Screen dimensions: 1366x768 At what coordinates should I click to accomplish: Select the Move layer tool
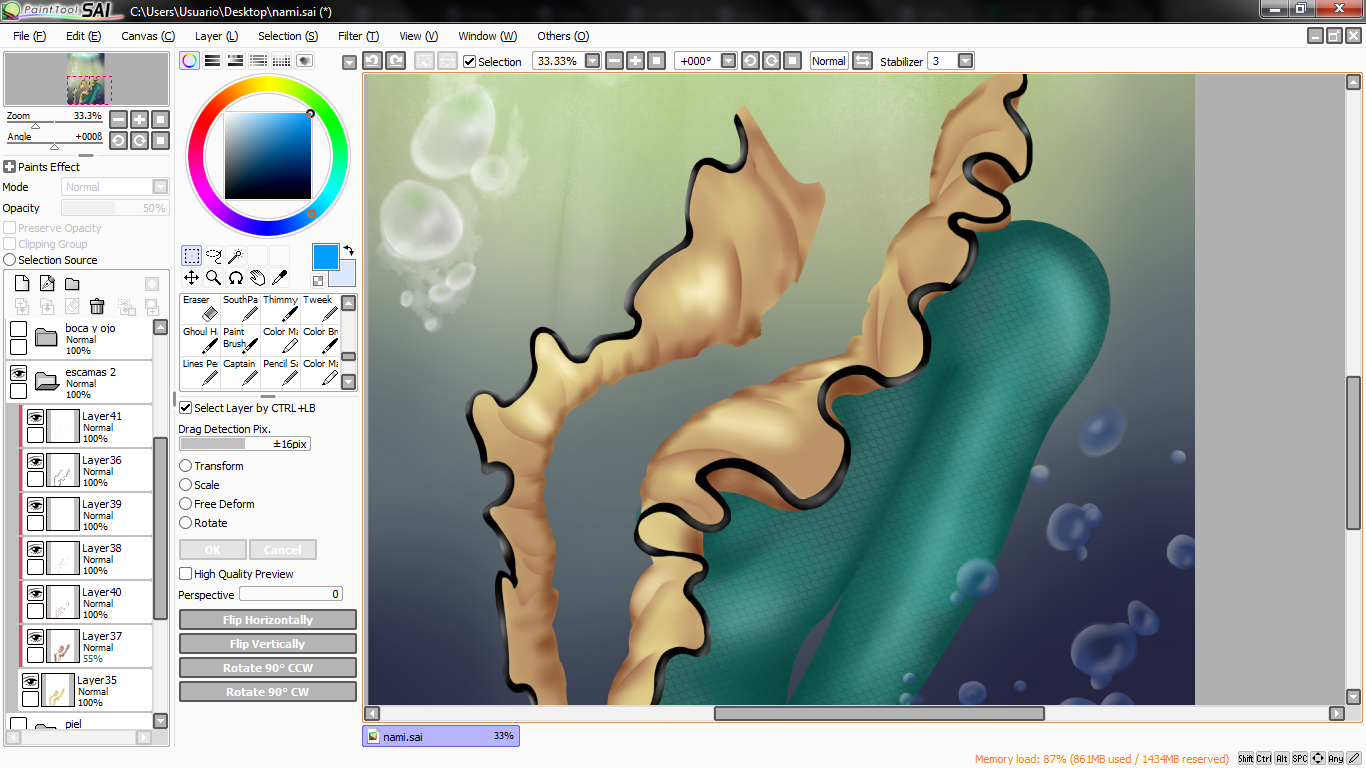point(191,278)
